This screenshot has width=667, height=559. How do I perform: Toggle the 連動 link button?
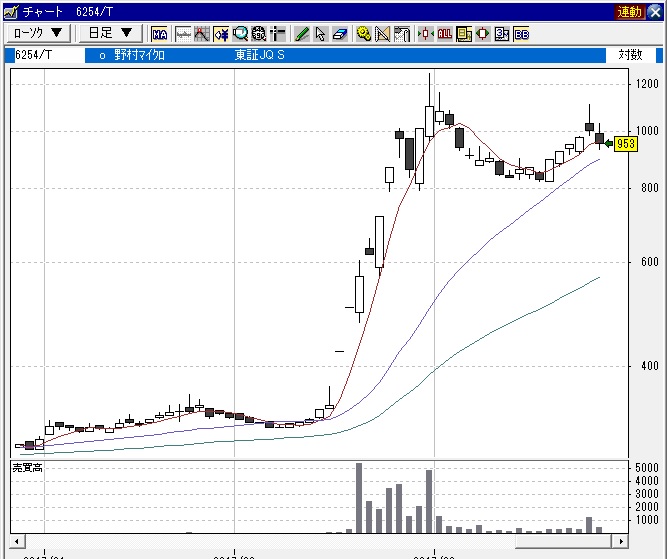630,12
